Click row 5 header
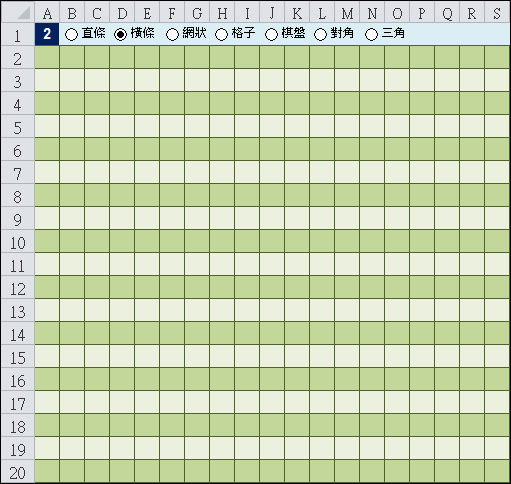This screenshot has height=484, width=511. click(18, 126)
